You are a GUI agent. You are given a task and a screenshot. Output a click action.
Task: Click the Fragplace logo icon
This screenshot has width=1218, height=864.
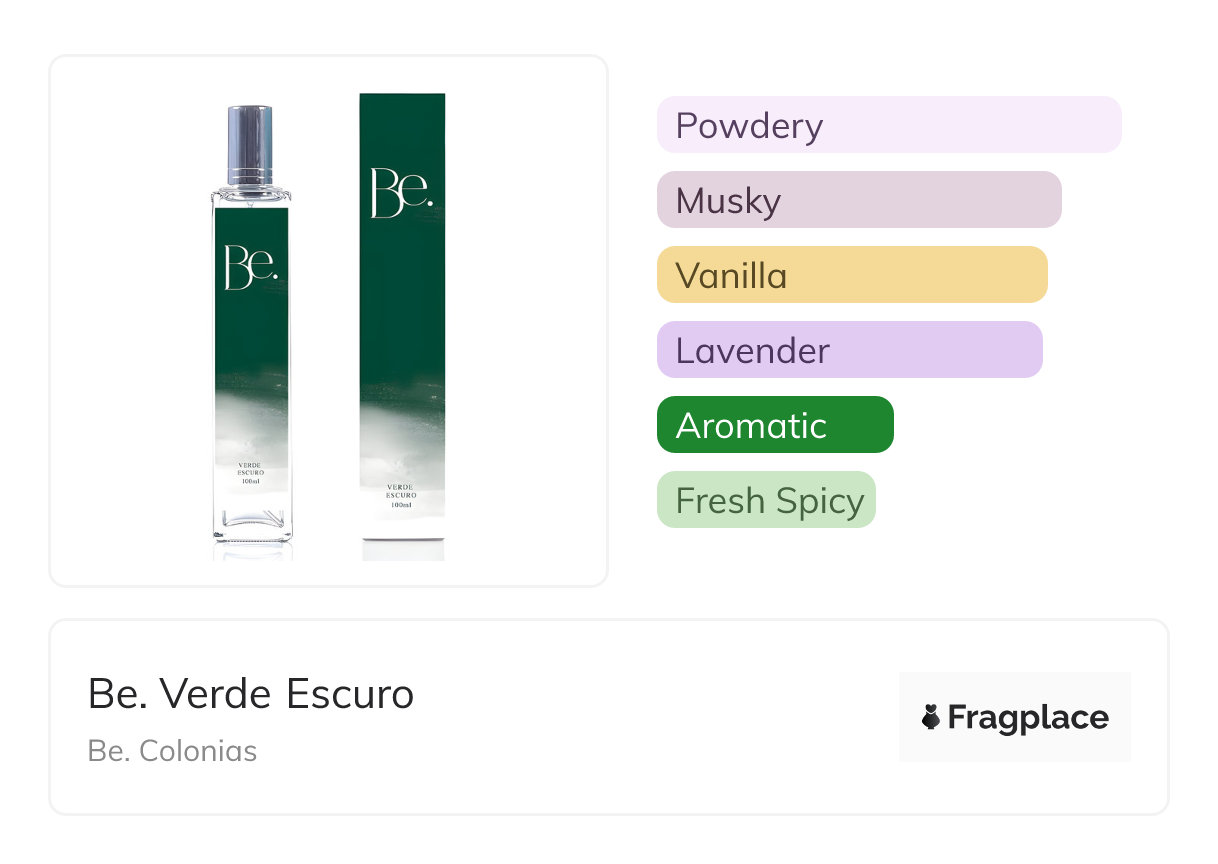click(931, 717)
